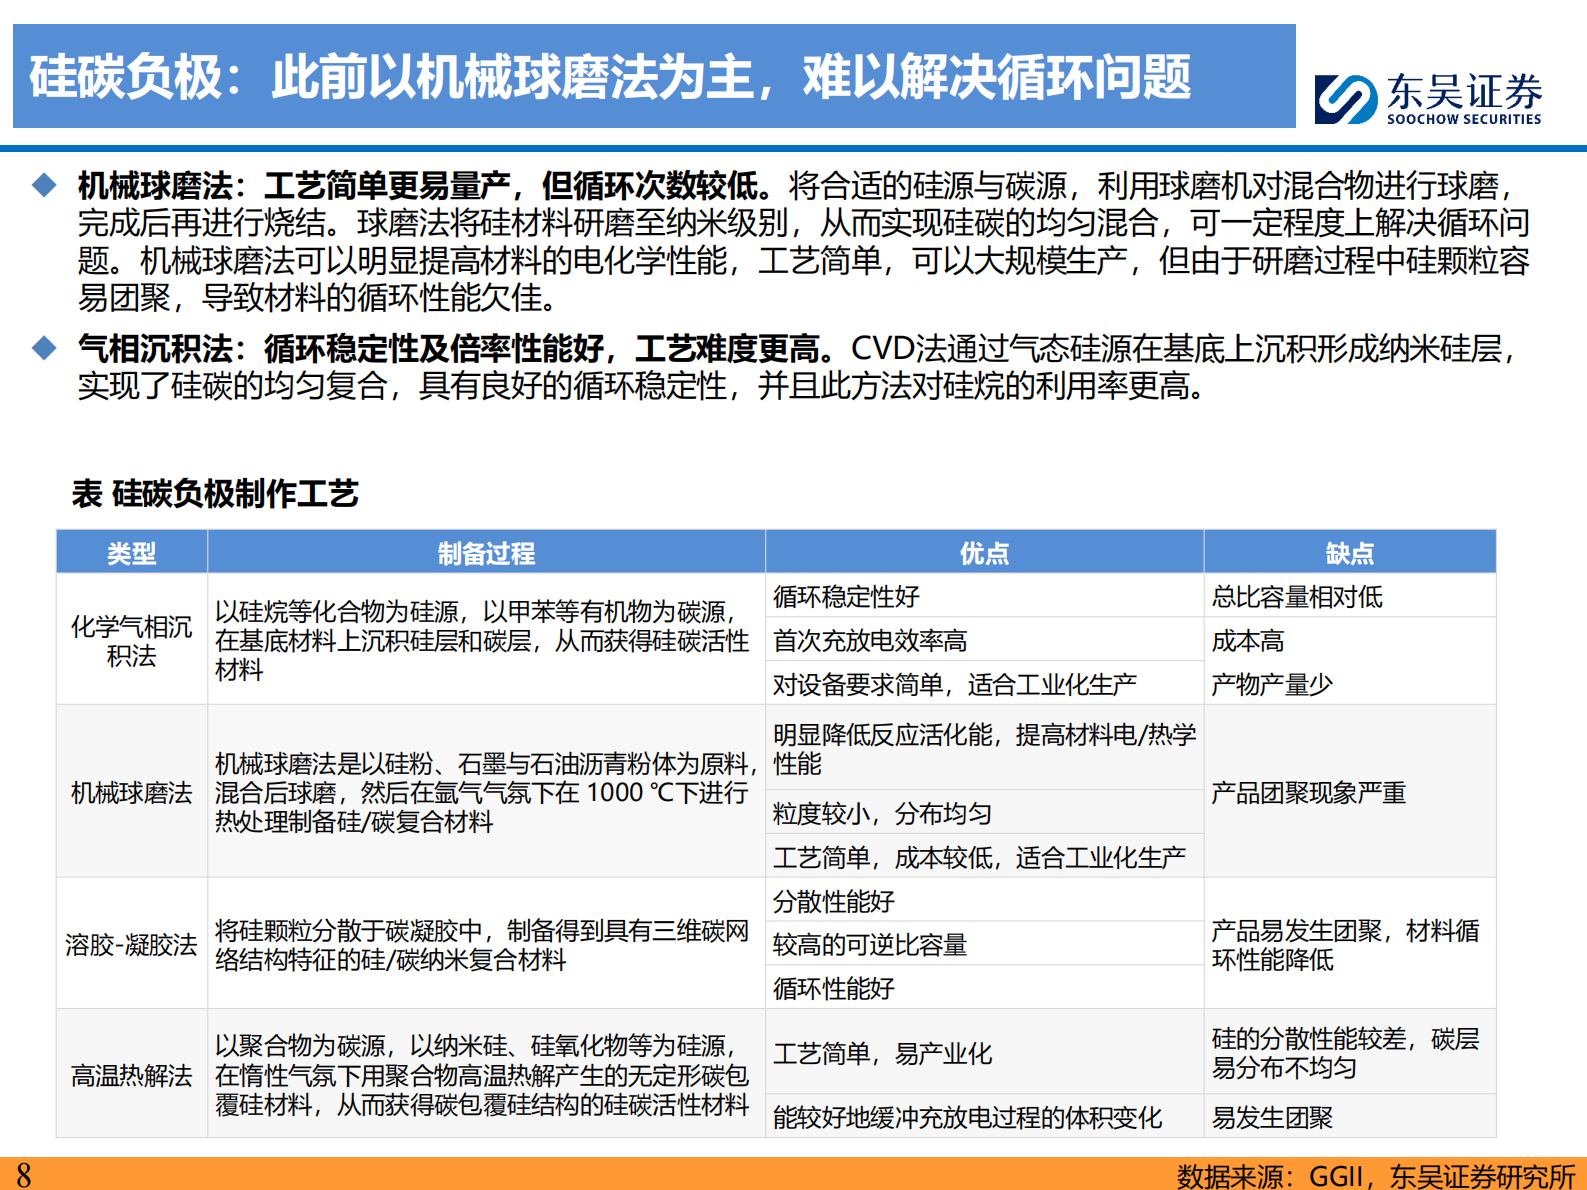Select the cell 化学气相沉积法
The image size is (1587, 1190).
(x=132, y=640)
